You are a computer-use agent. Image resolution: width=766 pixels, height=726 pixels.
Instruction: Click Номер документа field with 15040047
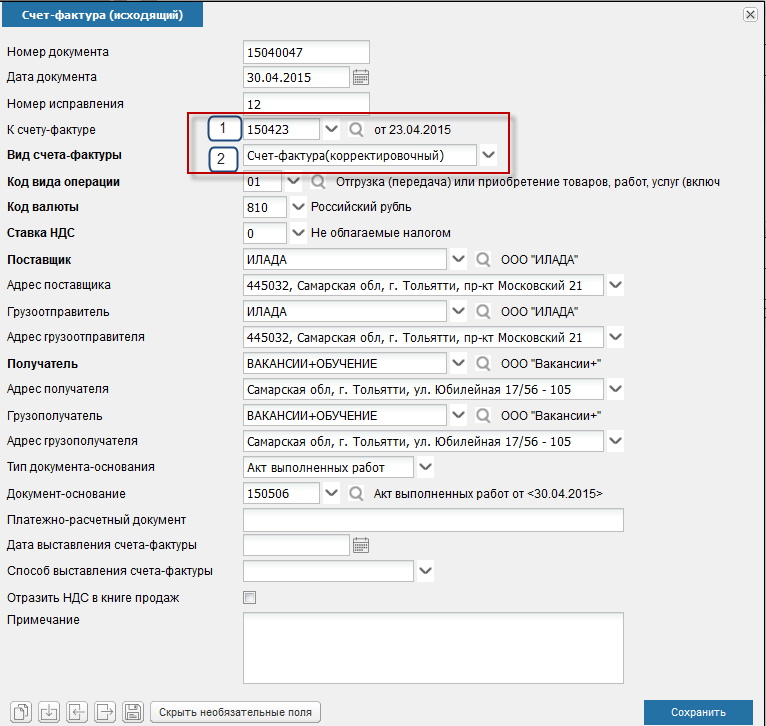[306, 52]
